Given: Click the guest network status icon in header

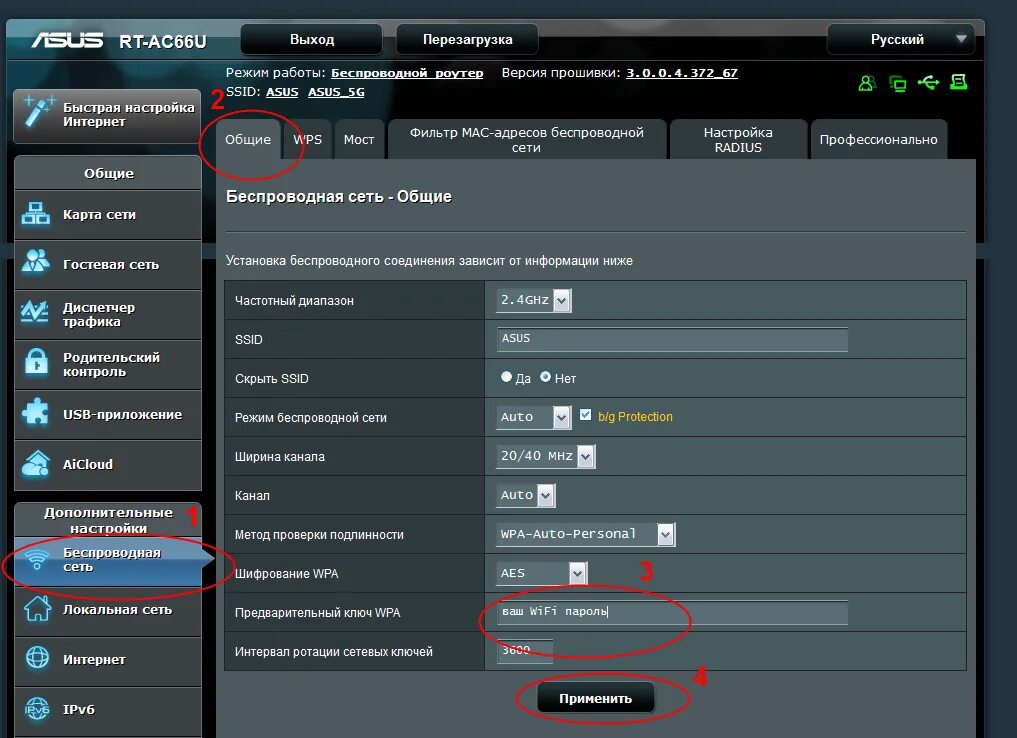Looking at the screenshot, I should (x=867, y=83).
